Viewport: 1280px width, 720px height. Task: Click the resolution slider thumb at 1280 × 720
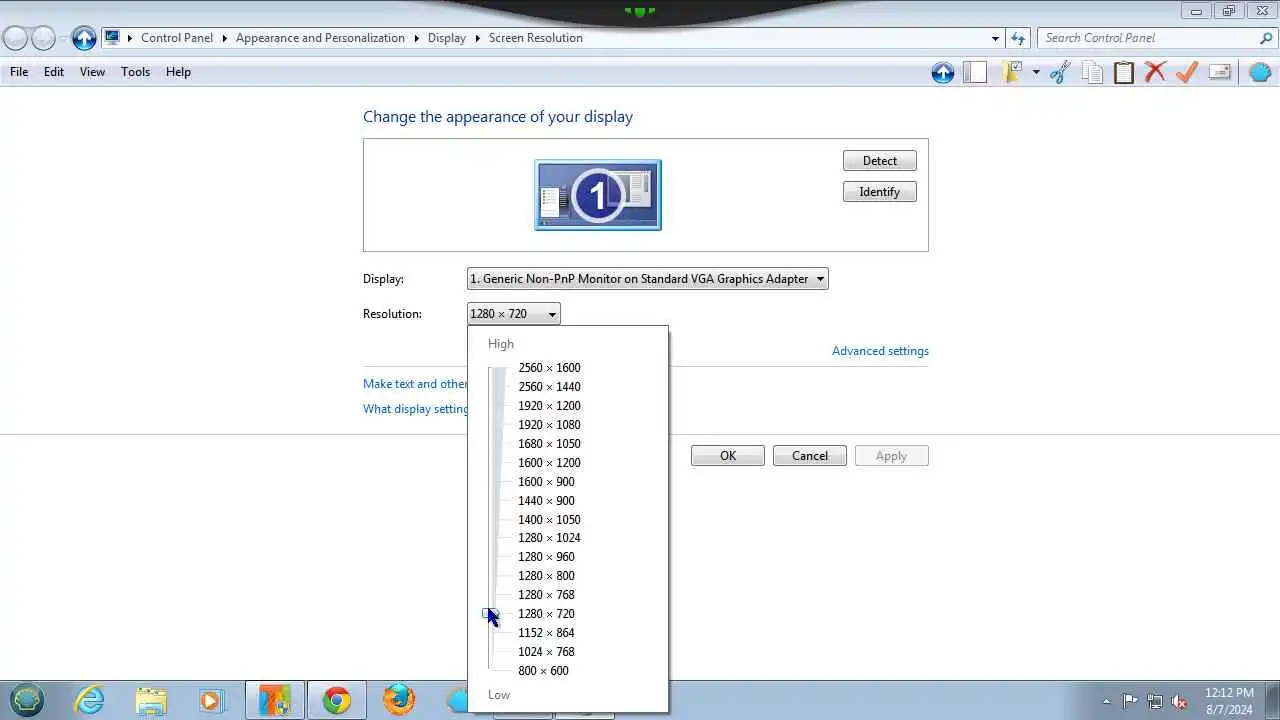click(490, 614)
